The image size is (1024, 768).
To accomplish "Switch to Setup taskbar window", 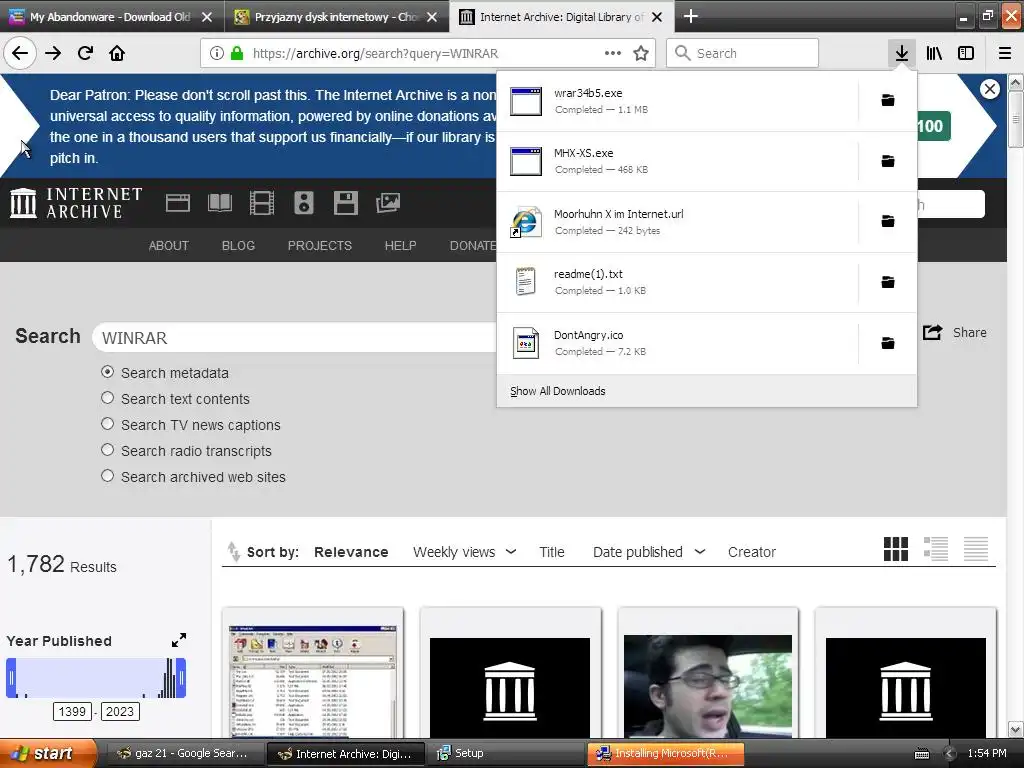I will click(505, 753).
